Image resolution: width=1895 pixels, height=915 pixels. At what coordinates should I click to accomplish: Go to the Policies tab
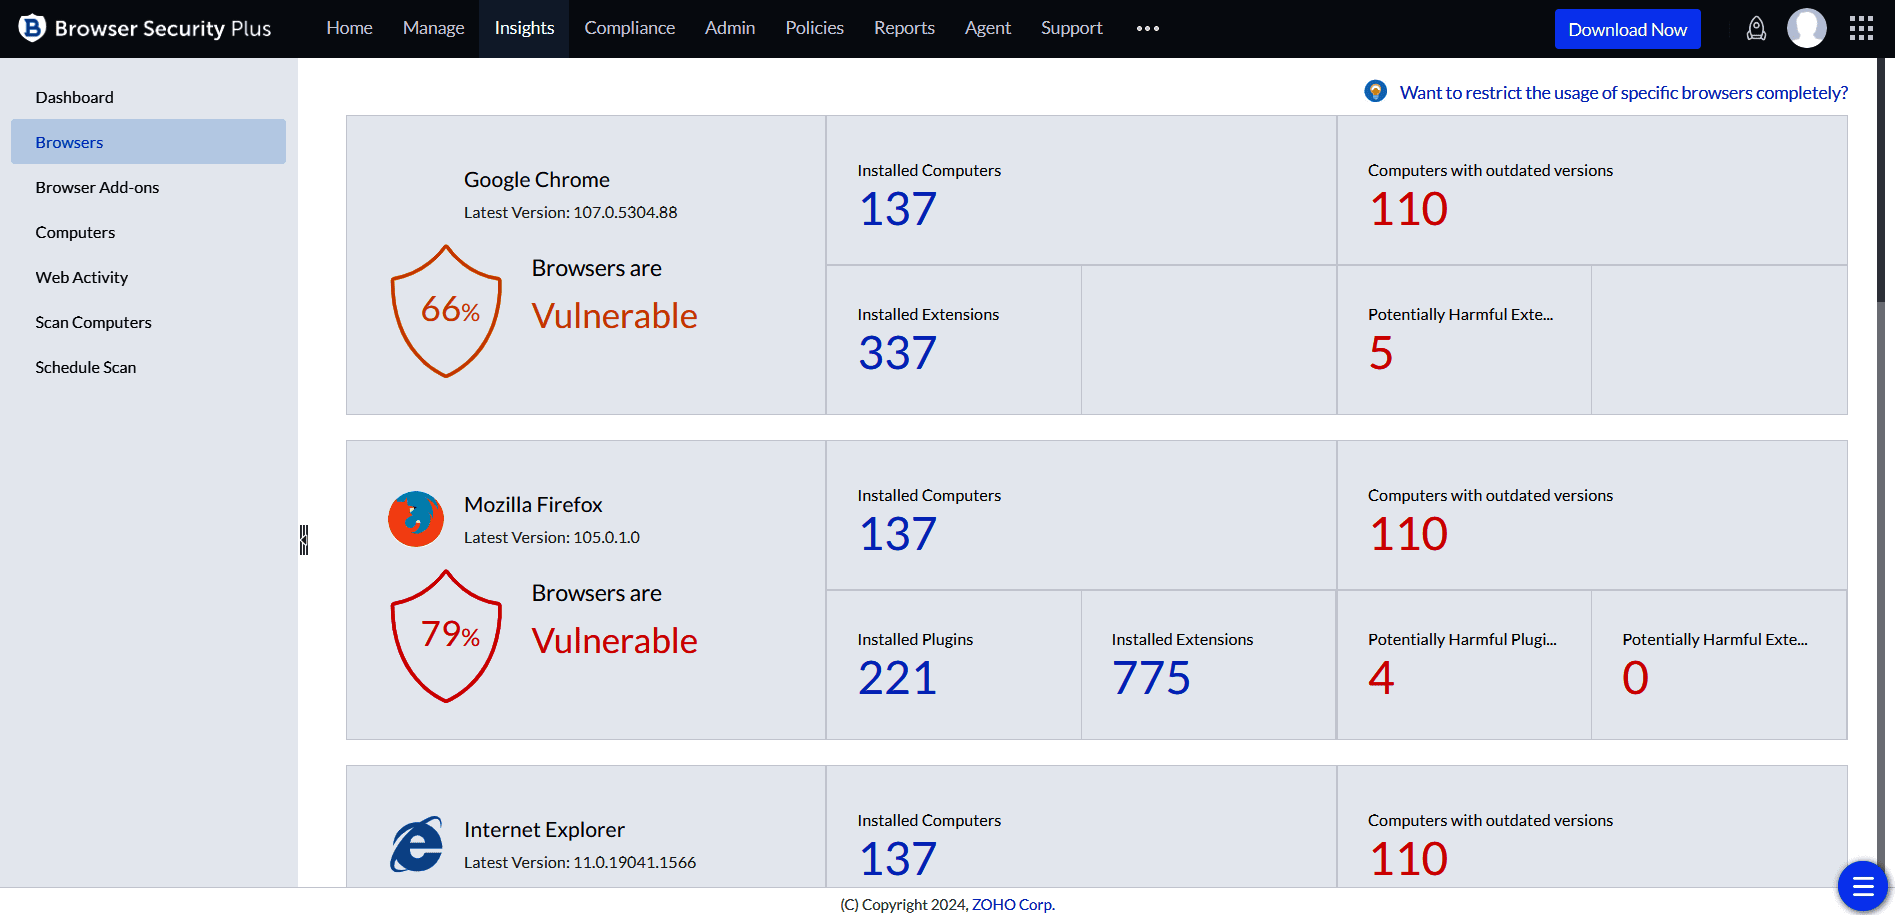[x=814, y=29]
